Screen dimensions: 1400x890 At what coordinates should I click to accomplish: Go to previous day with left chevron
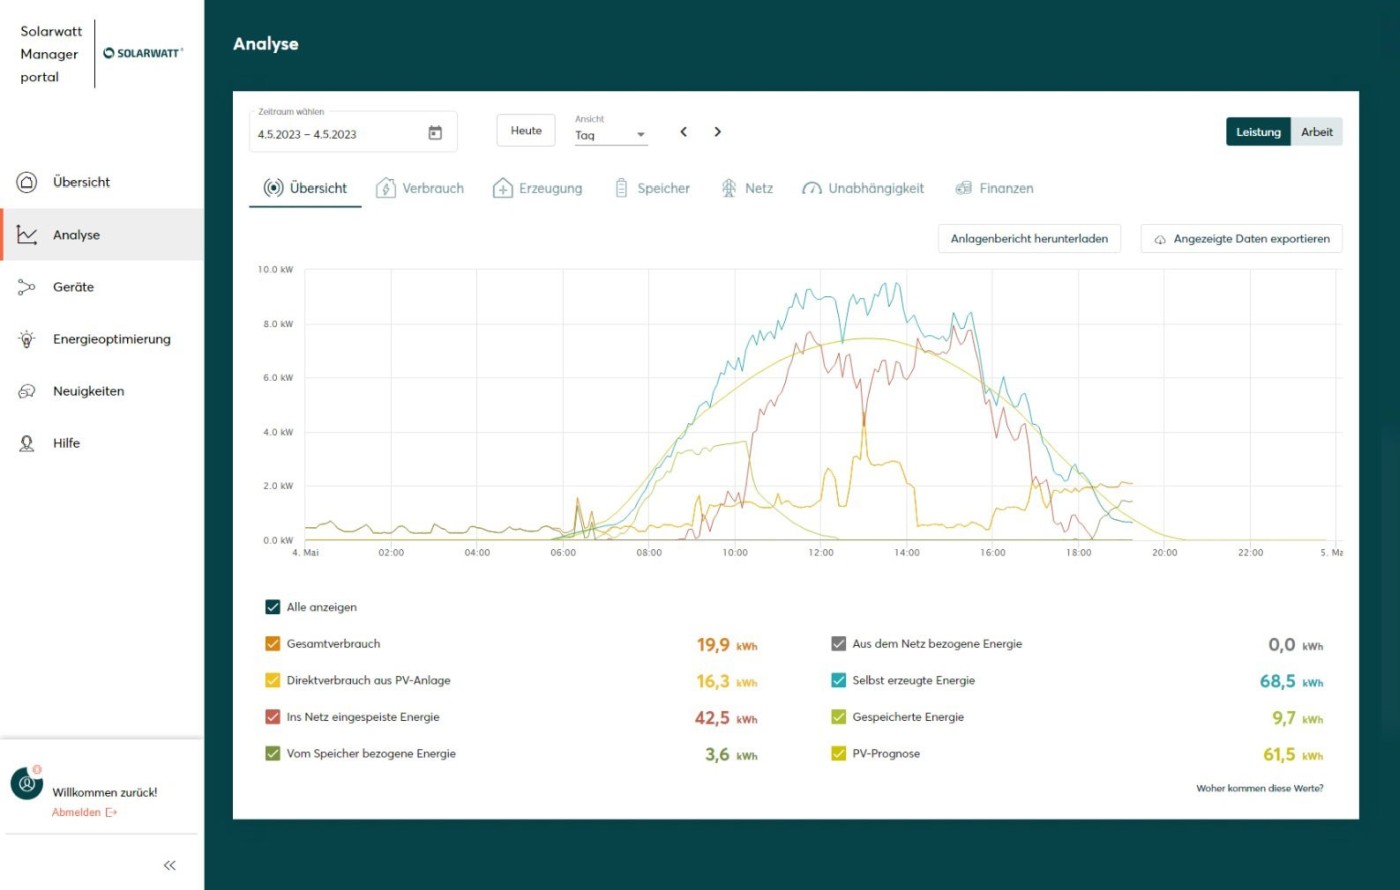tap(684, 132)
